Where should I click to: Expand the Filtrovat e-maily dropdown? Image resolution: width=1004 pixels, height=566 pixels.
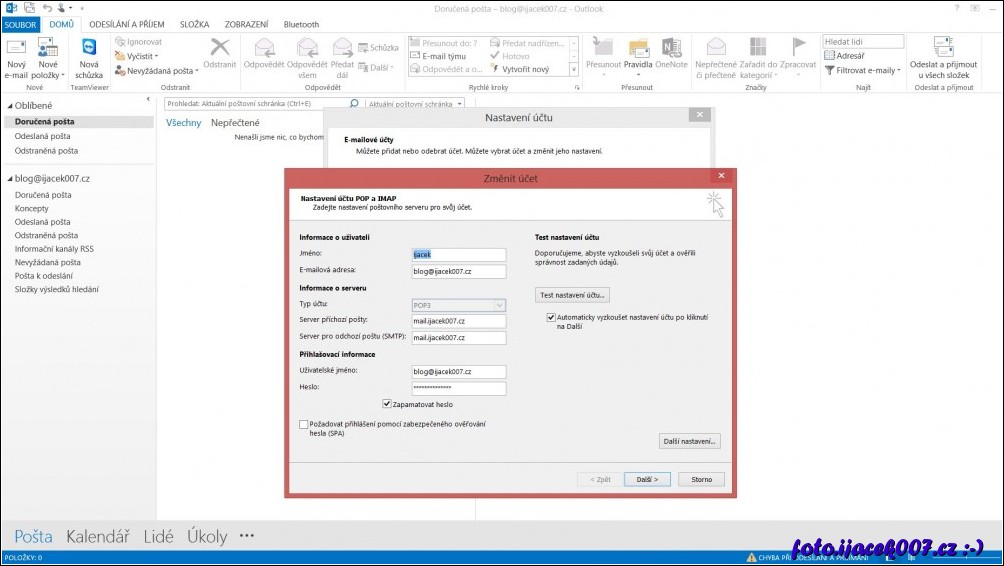click(x=862, y=70)
